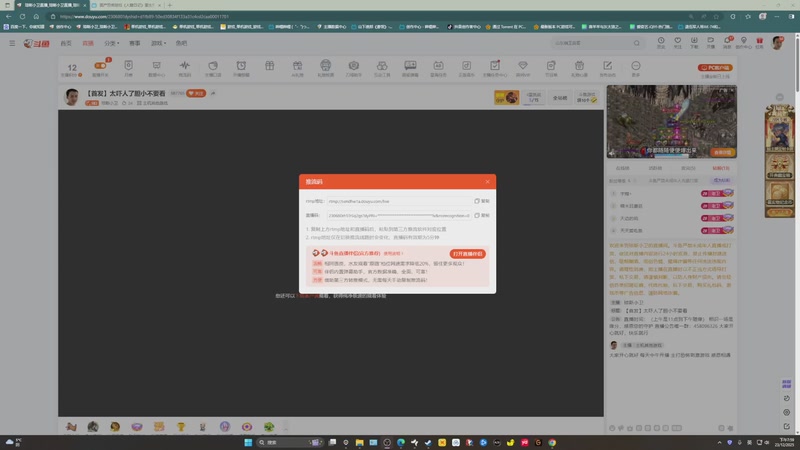Open the history clock icon
The width and height of the screenshot is (800, 450).
pos(661,40)
